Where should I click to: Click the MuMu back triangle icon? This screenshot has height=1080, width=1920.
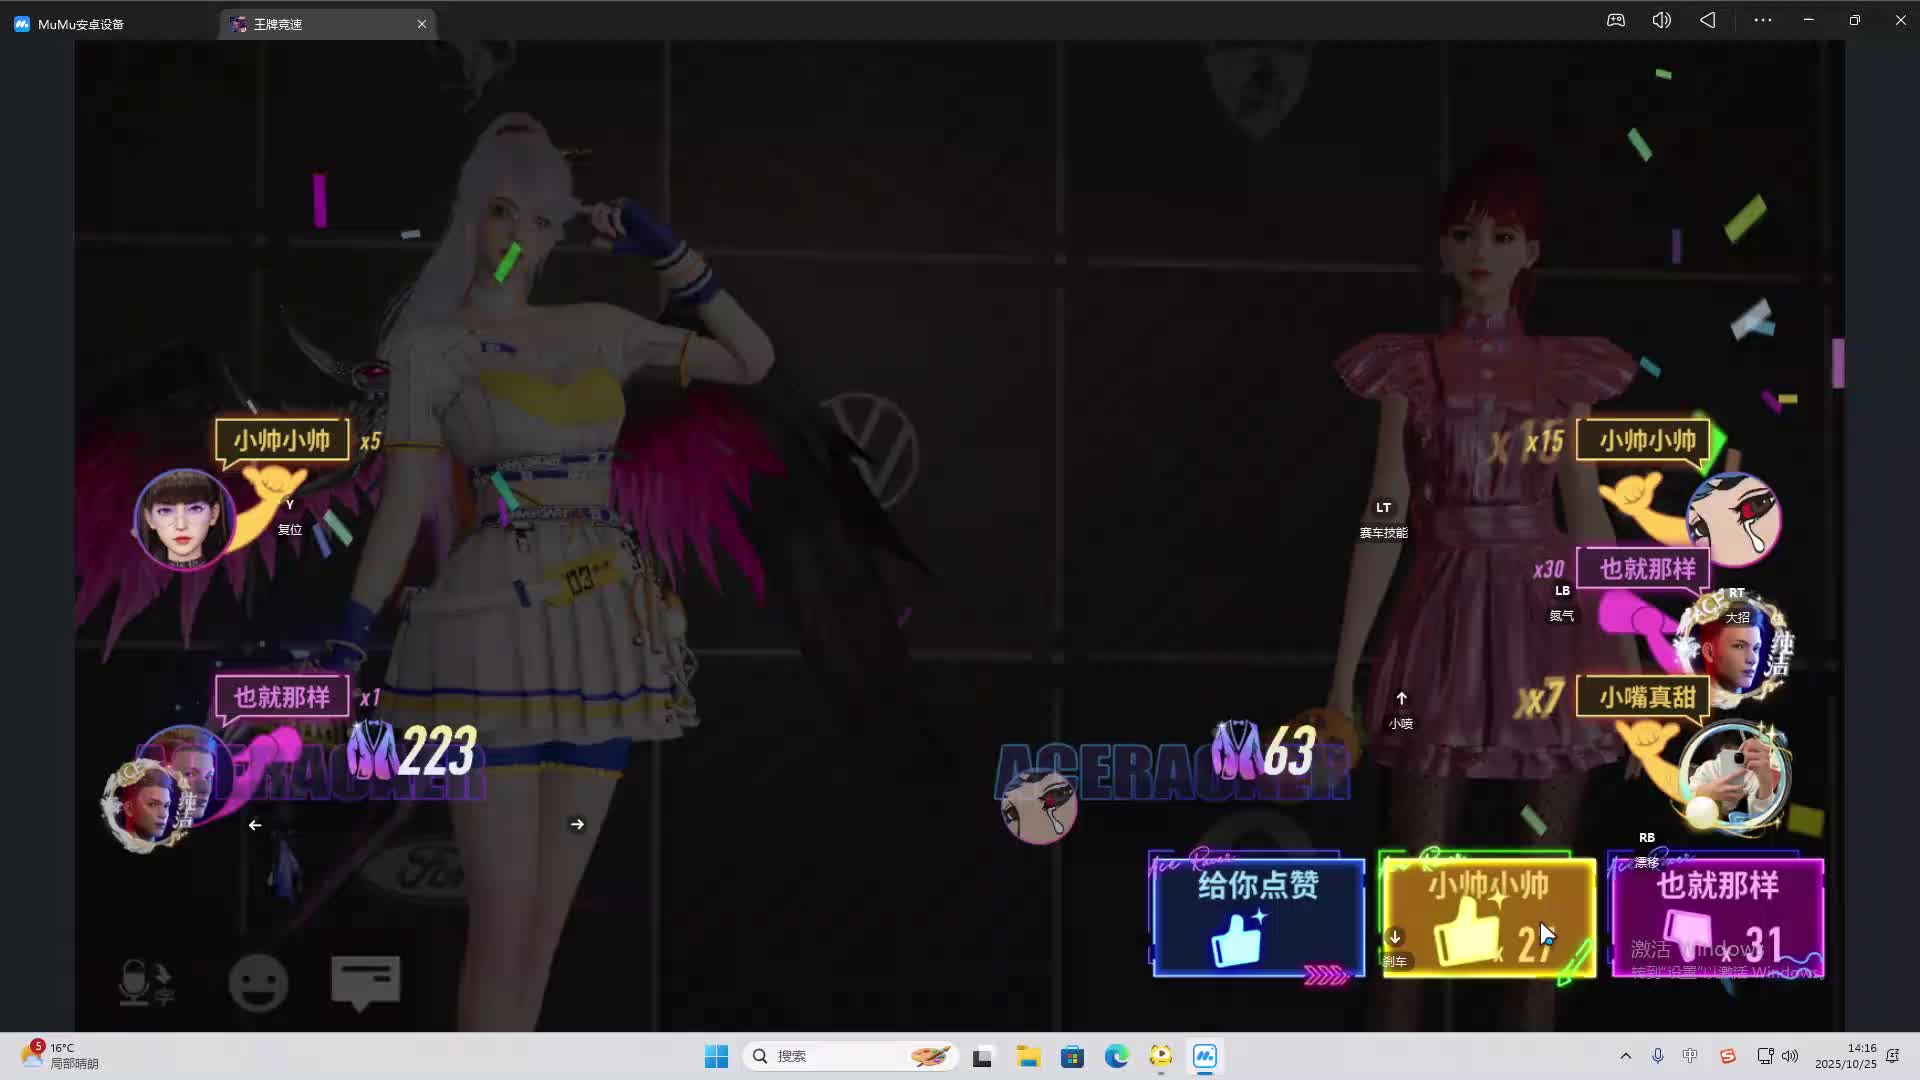[x=1708, y=20]
